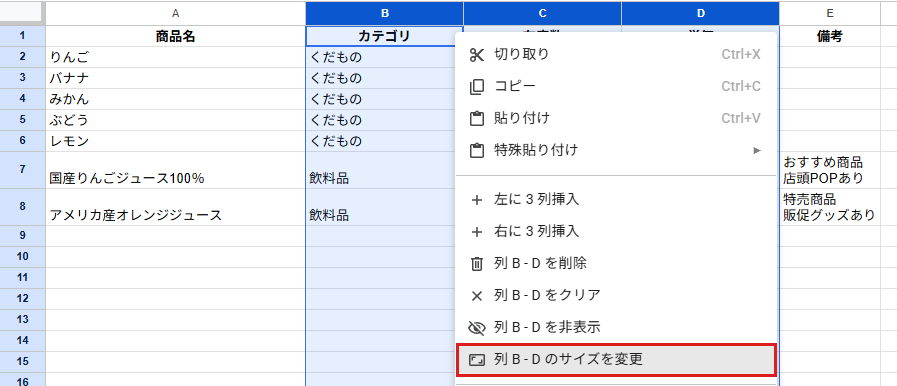897x386 pixels.
Task: Click the おすすめ商品 店頭POPあり cell
Action: pyautogui.click(x=829, y=170)
